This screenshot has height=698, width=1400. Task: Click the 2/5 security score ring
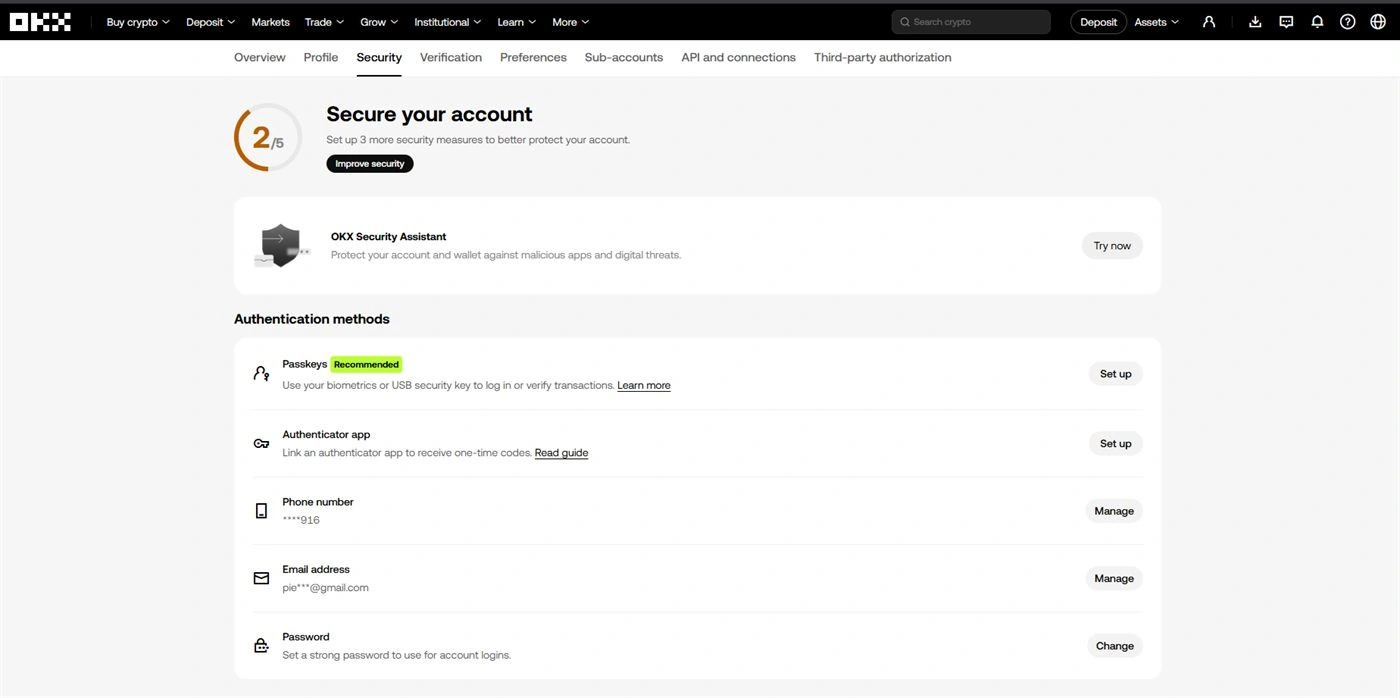tap(267, 137)
